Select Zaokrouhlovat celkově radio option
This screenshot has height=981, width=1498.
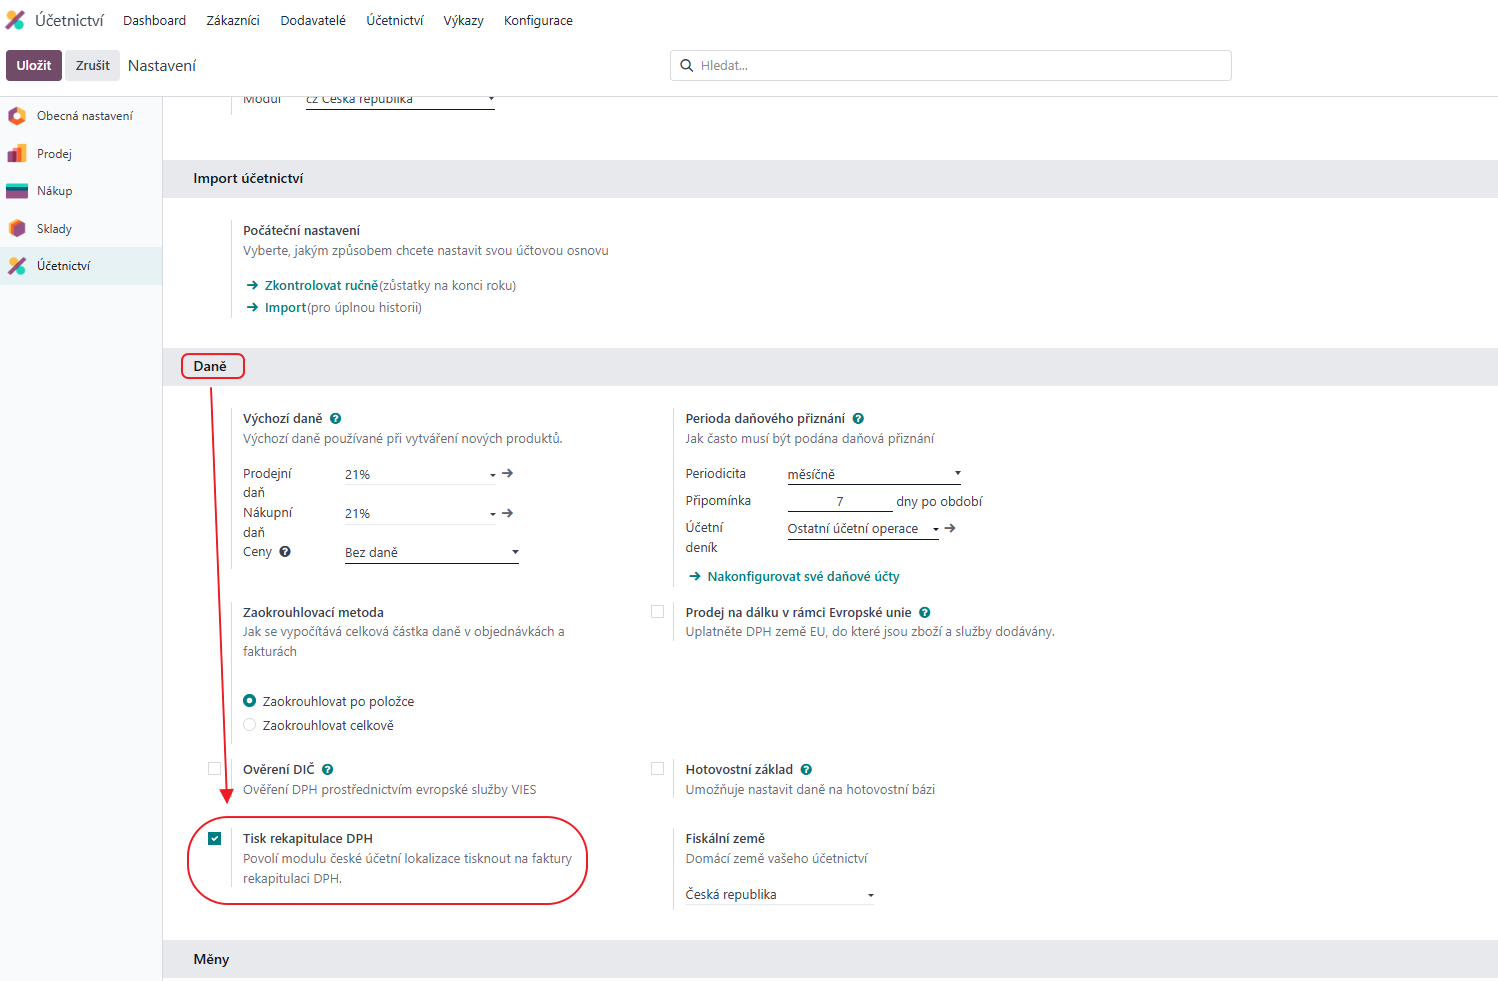250,725
